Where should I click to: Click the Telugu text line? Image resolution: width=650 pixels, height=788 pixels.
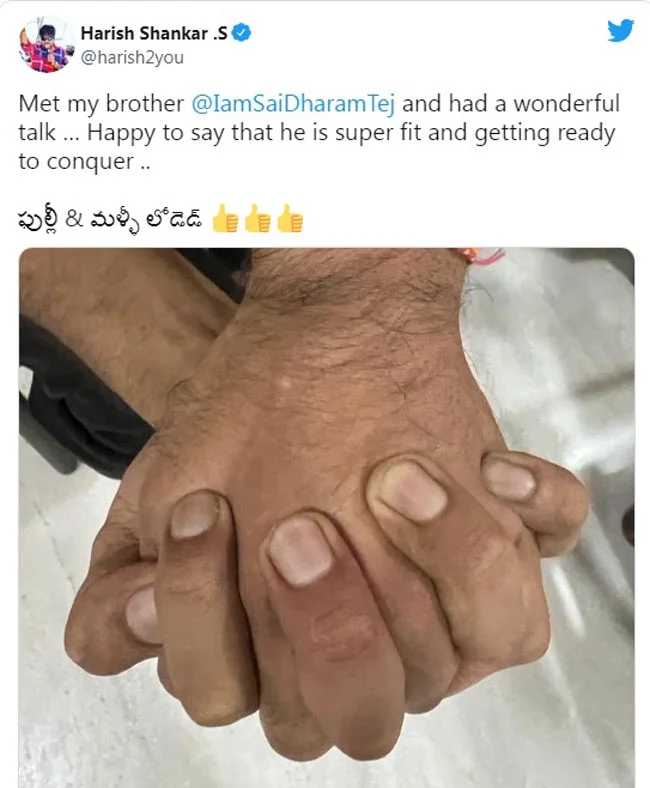111,220
